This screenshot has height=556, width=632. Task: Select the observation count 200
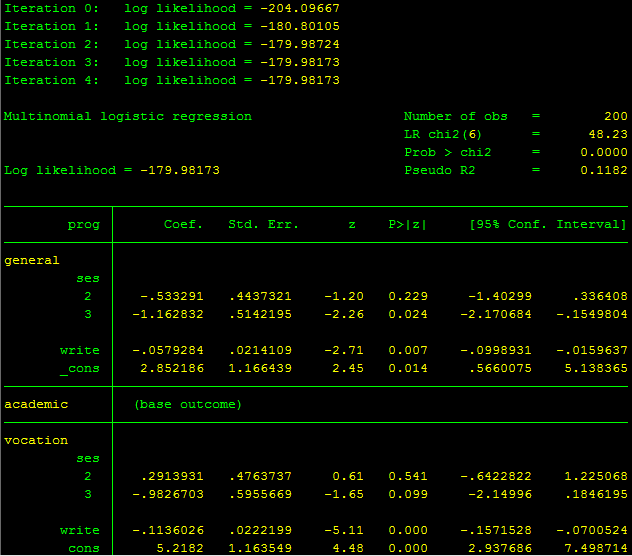[x=615, y=116]
